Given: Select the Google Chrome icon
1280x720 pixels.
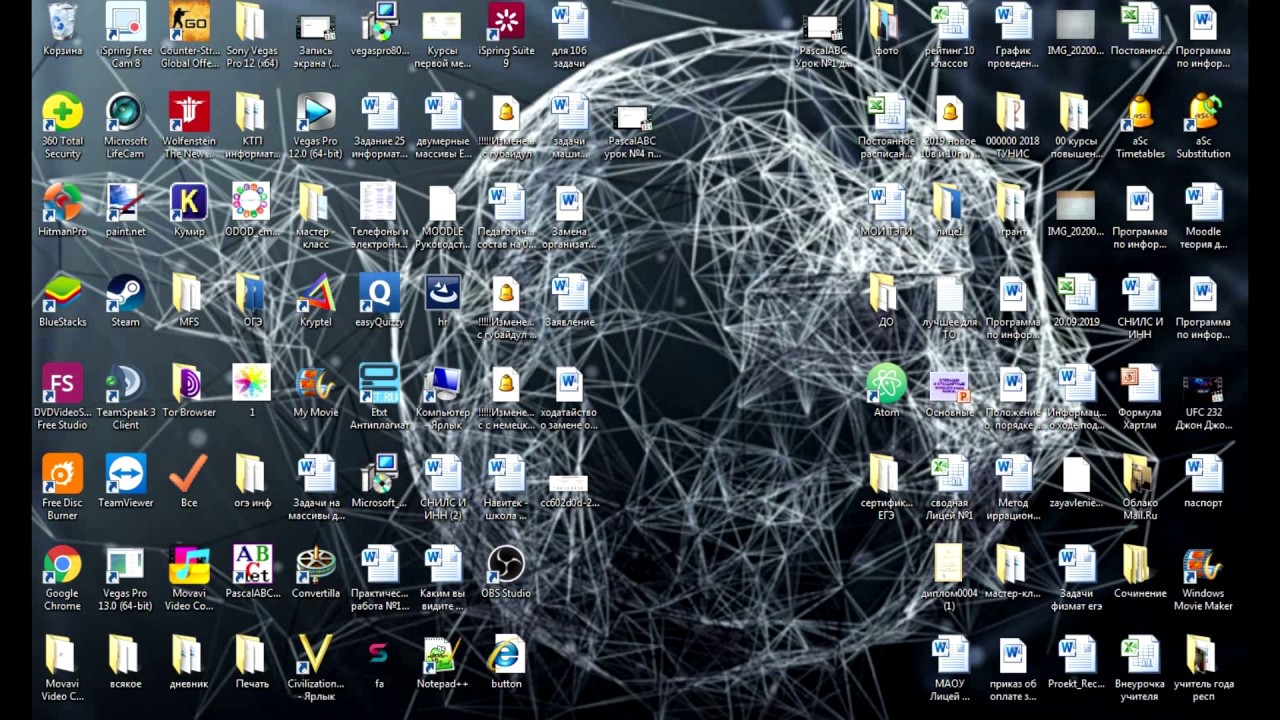Looking at the screenshot, I should [x=62, y=578].
